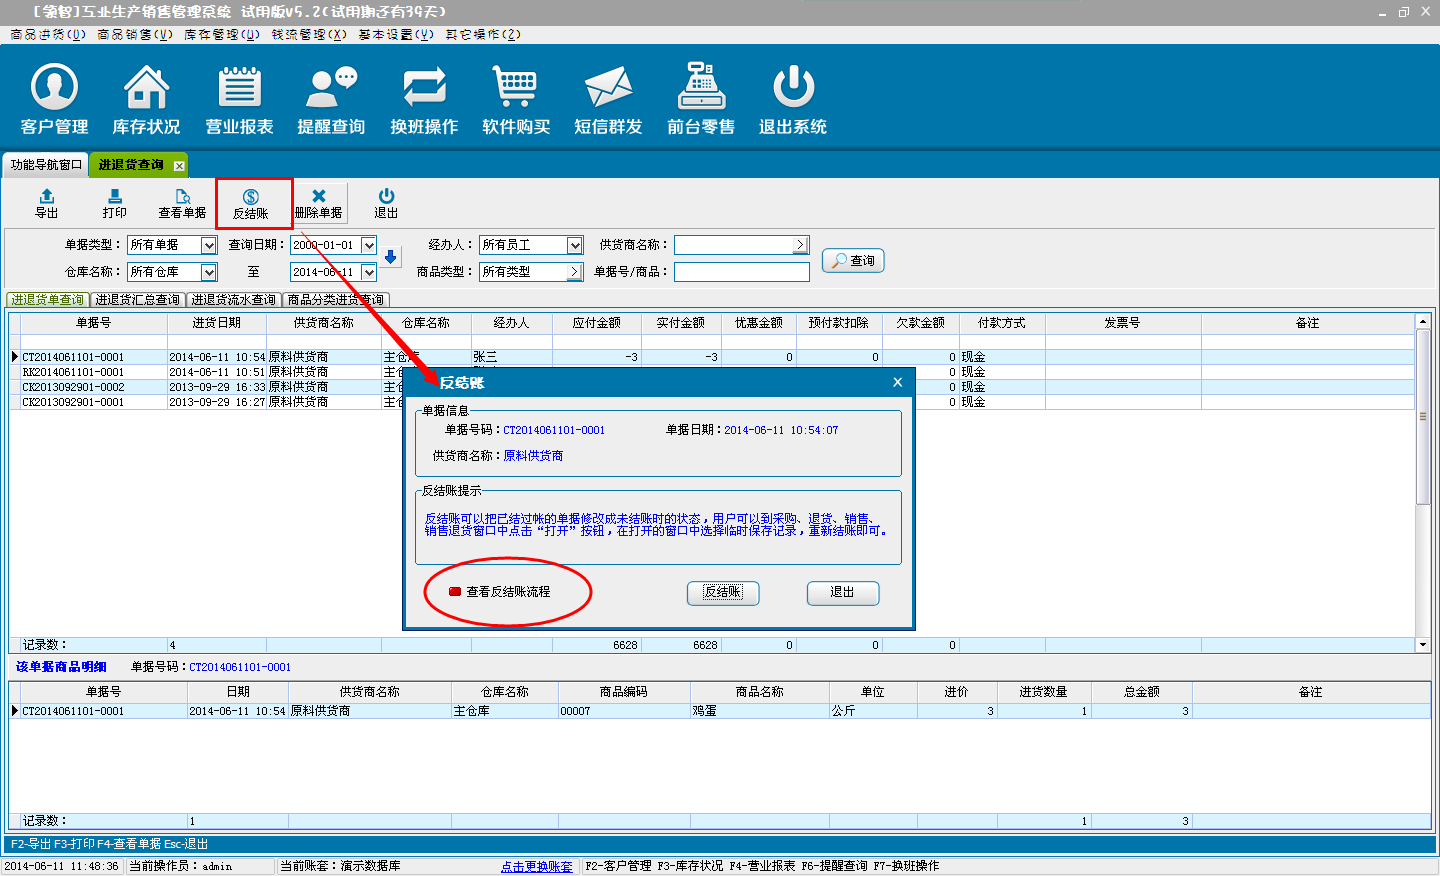
Task: Expand 仓库名称 dropdown
Action: (209, 272)
